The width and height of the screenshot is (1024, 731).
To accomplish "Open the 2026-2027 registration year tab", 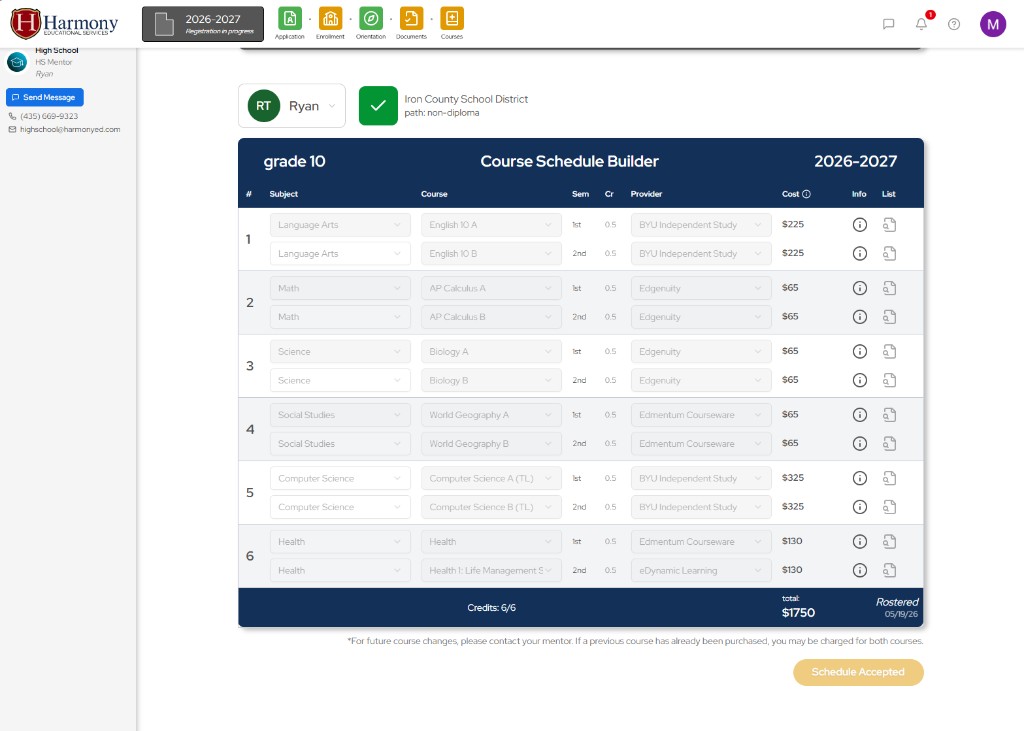I will [203, 24].
